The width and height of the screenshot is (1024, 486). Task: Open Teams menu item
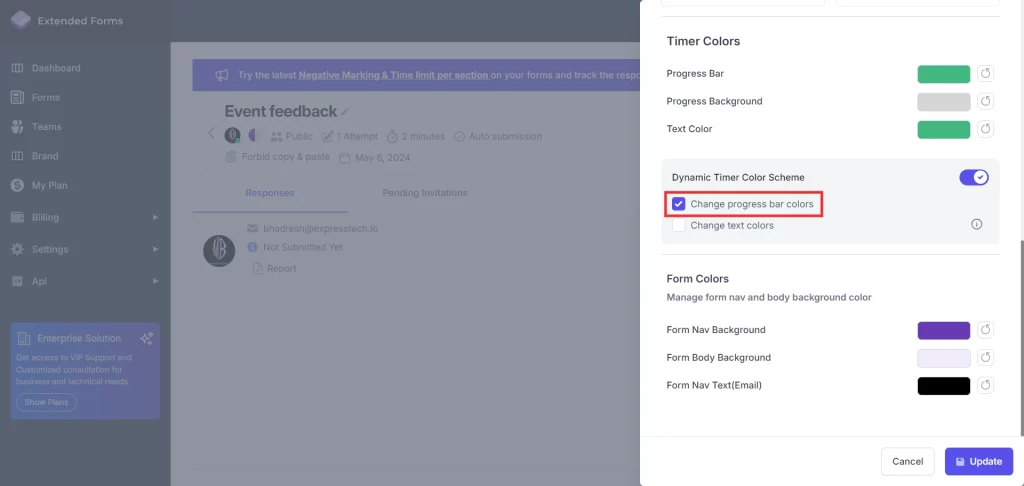click(46, 127)
